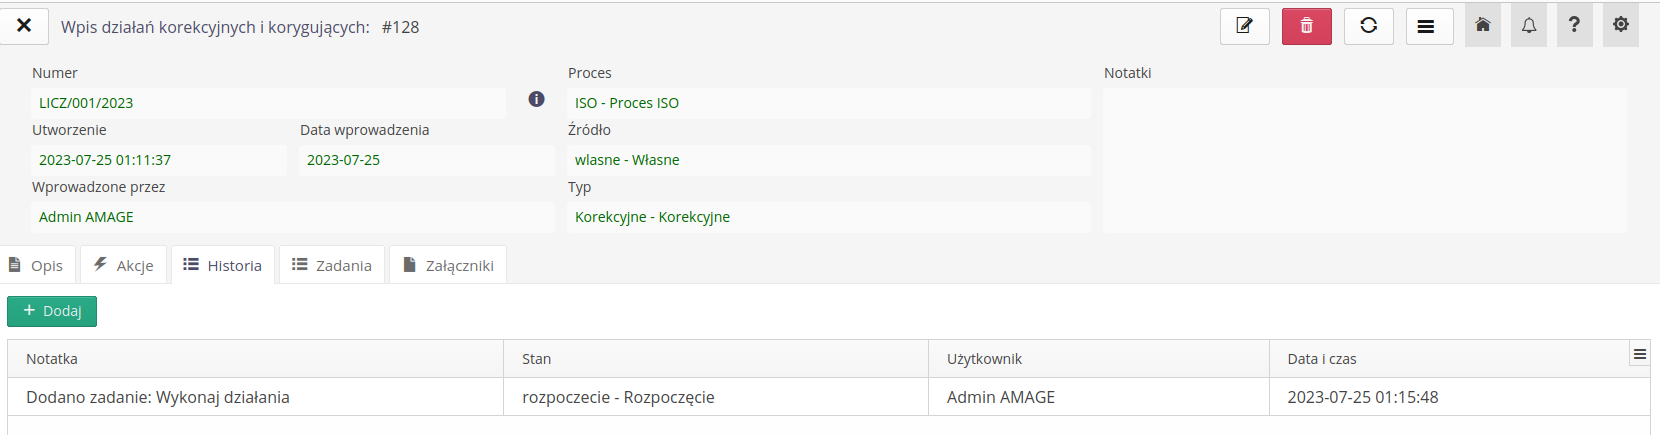Open notifications bell icon
Viewport: 1660px width, 435px height.
point(1529,25)
